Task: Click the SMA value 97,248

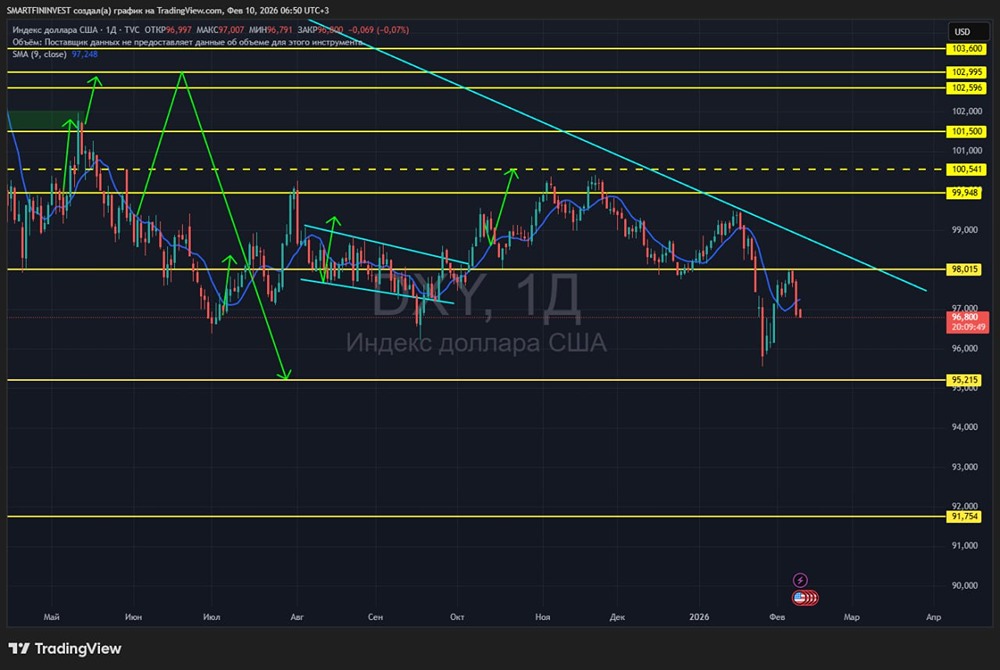Action: [85, 54]
